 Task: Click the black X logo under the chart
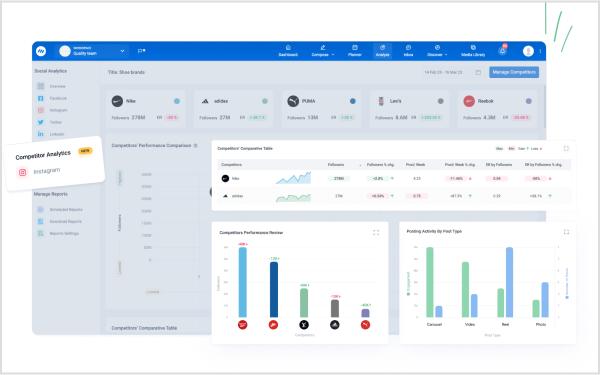(x=304, y=325)
